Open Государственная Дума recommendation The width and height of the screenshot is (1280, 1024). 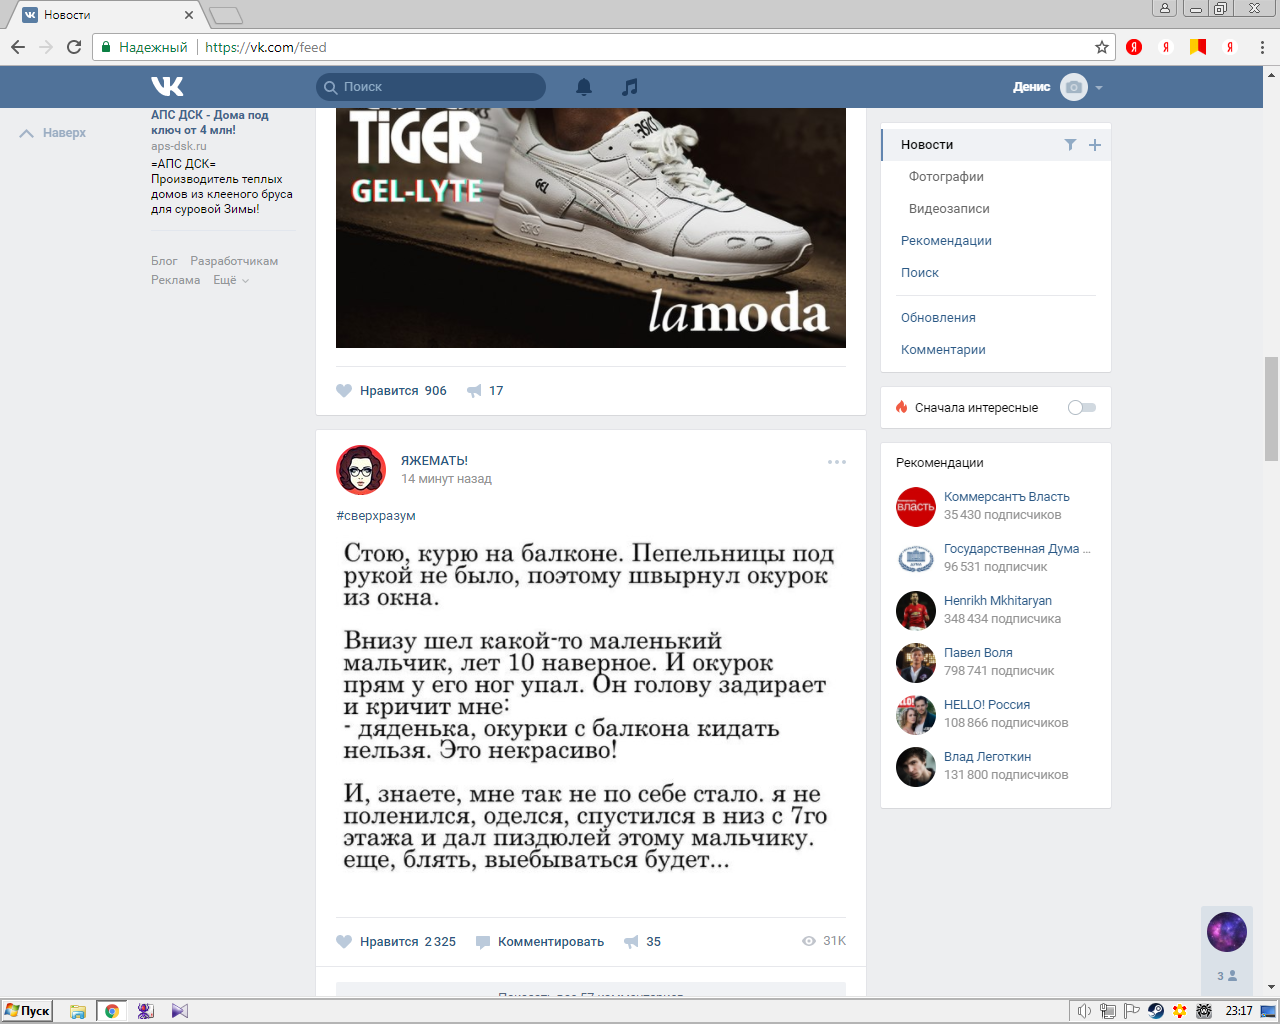pos(1017,549)
